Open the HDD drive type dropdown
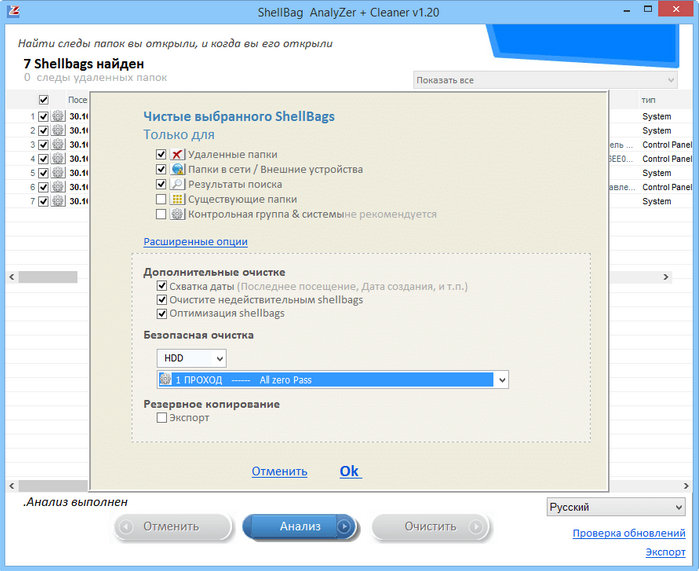This screenshot has width=699, height=571. pos(192,358)
